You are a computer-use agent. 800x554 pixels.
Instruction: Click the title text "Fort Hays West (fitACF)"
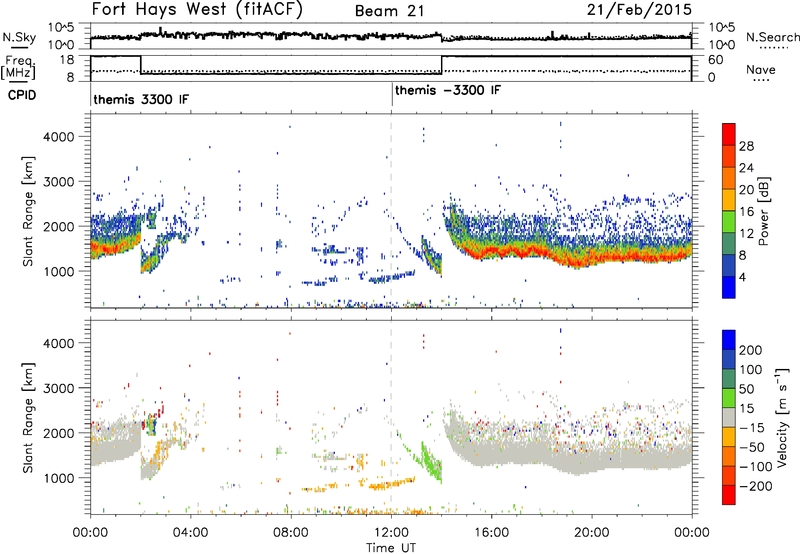coord(197,10)
